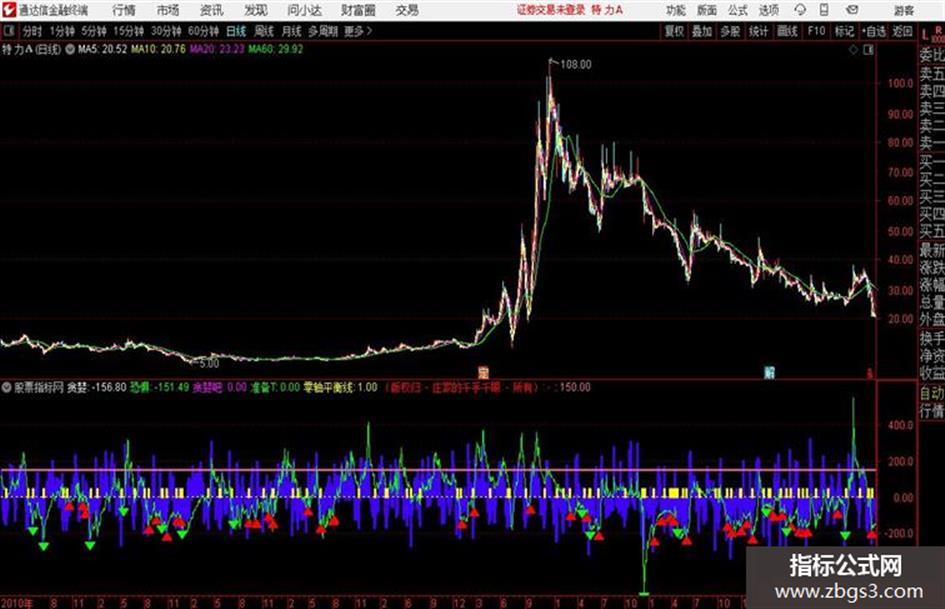Click the 画线 drawing button

click(787, 31)
